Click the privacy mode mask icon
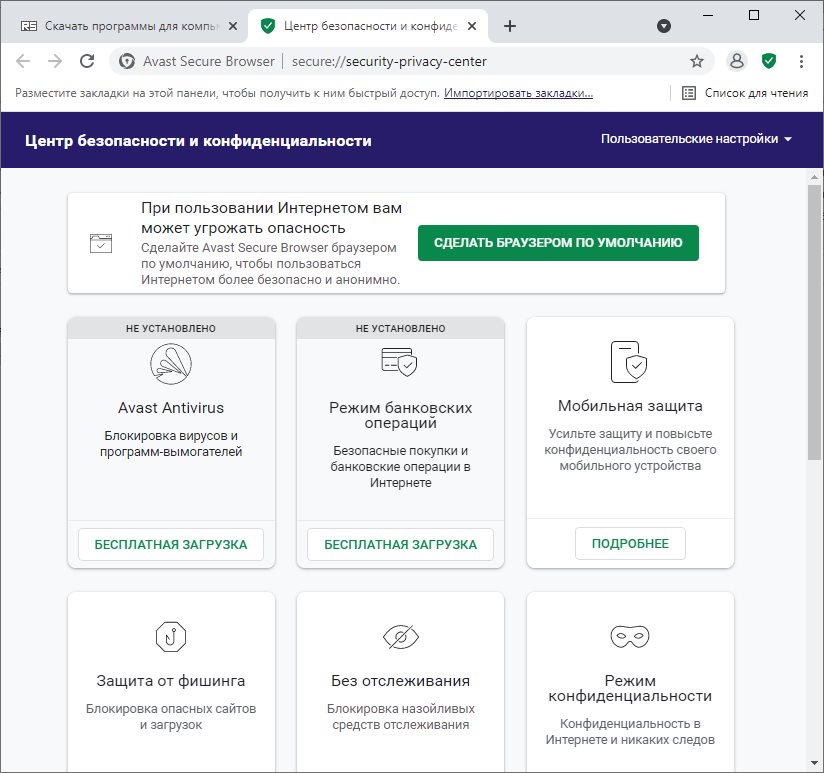This screenshot has height=773, width=824. tap(630, 636)
